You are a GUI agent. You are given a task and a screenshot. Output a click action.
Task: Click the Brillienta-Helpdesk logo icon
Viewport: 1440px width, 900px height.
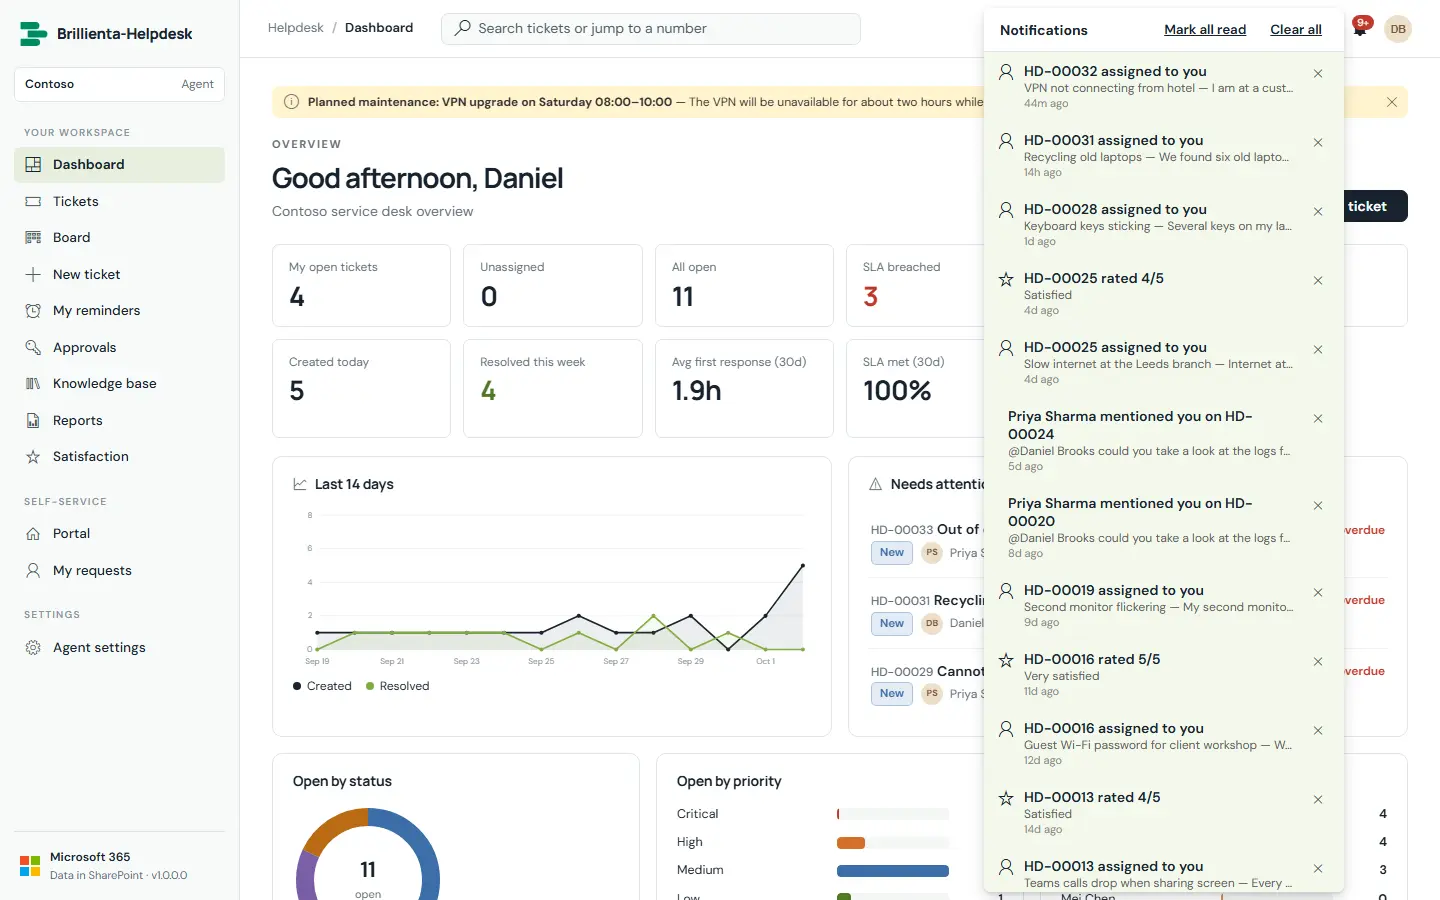pos(34,34)
